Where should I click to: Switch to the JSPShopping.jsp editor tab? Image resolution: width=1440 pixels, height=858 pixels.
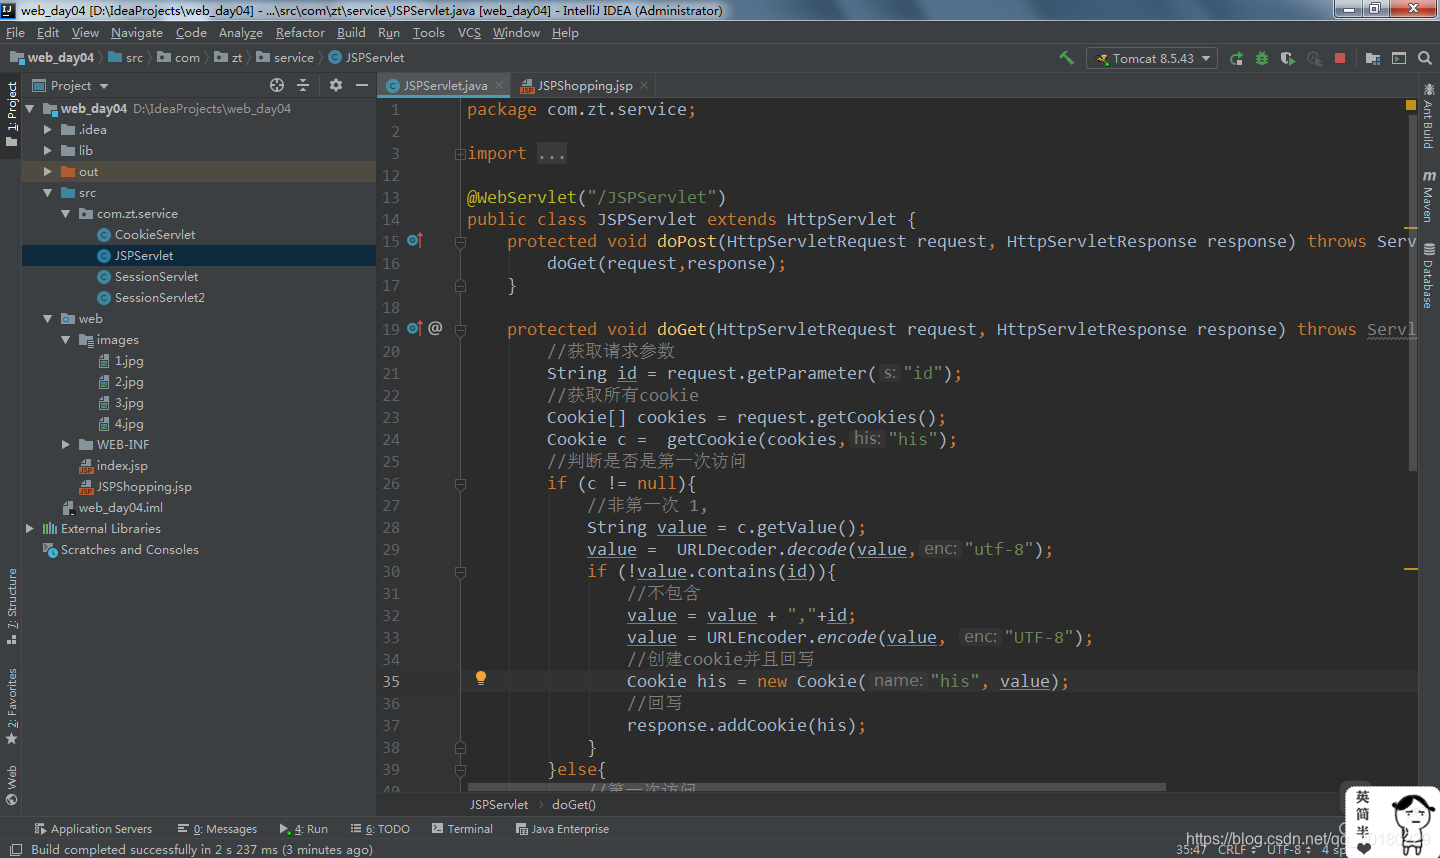point(585,85)
